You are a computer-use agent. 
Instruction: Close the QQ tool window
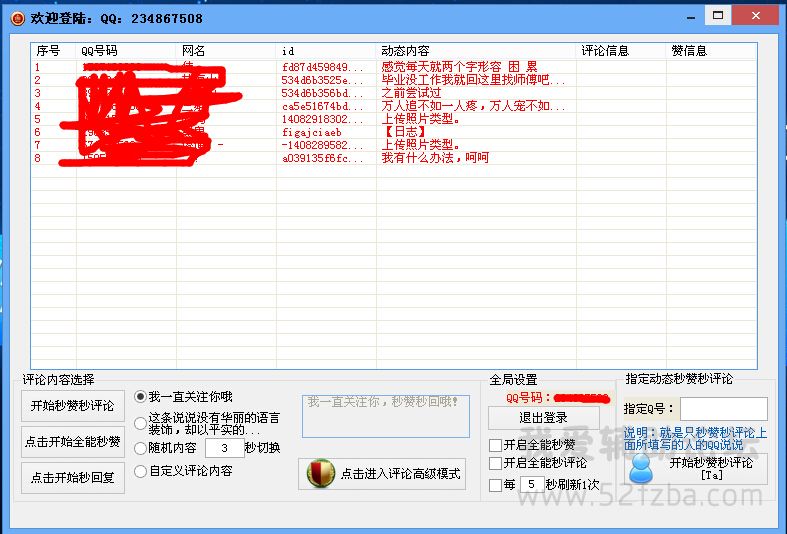[x=755, y=16]
